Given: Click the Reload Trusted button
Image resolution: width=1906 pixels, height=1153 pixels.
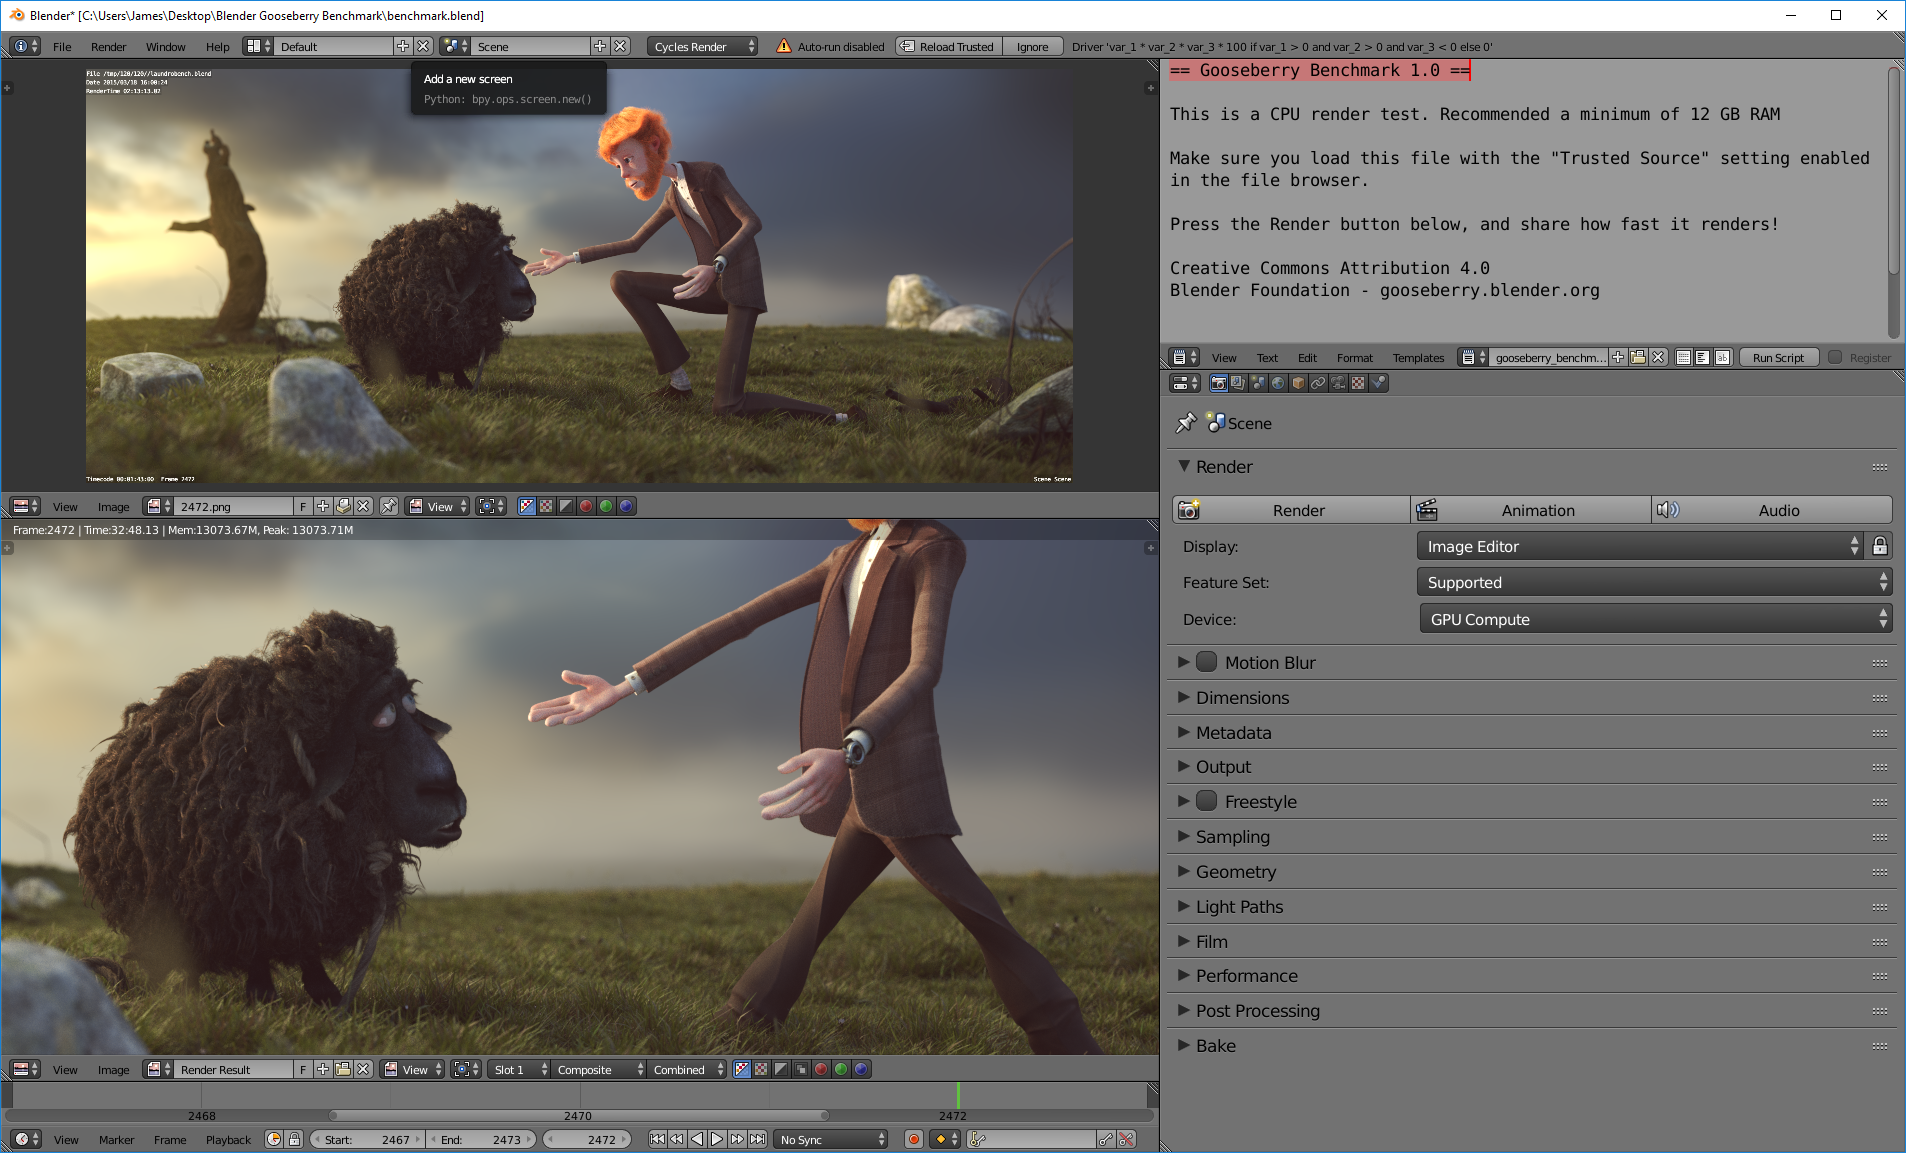Looking at the screenshot, I should click(x=947, y=47).
